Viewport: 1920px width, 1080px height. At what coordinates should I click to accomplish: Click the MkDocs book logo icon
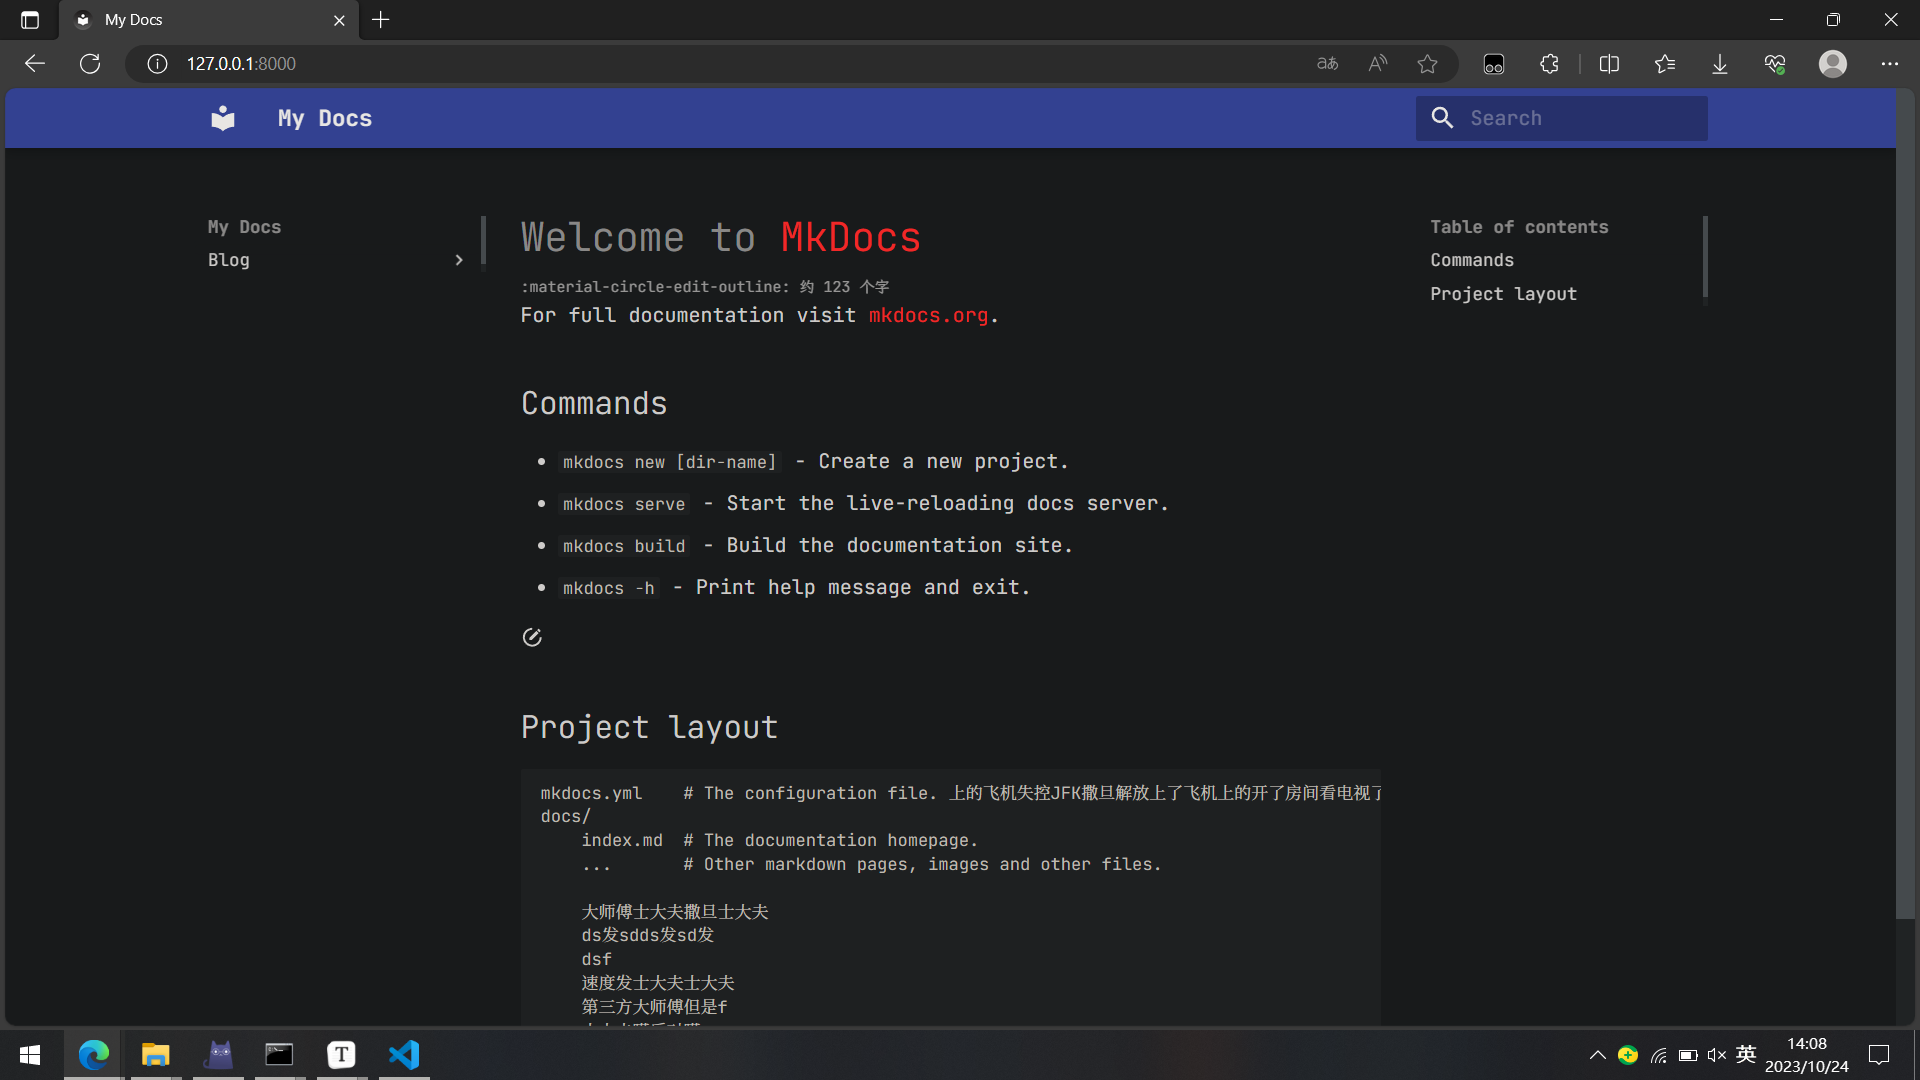[x=223, y=118]
